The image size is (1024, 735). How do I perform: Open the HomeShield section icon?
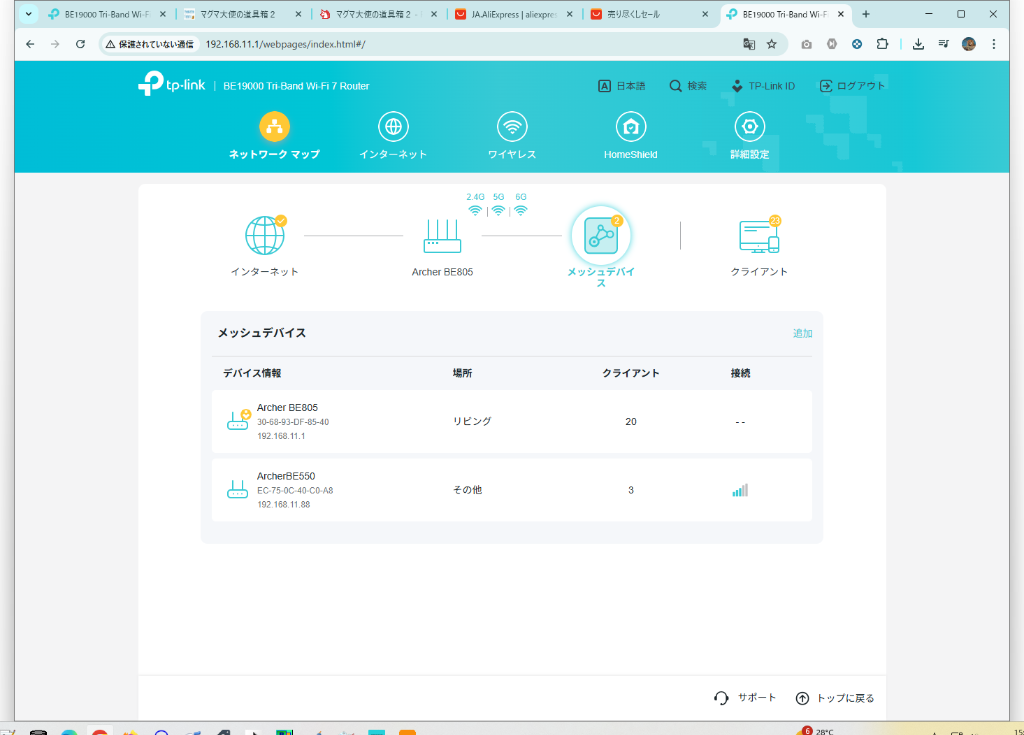click(631, 127)
